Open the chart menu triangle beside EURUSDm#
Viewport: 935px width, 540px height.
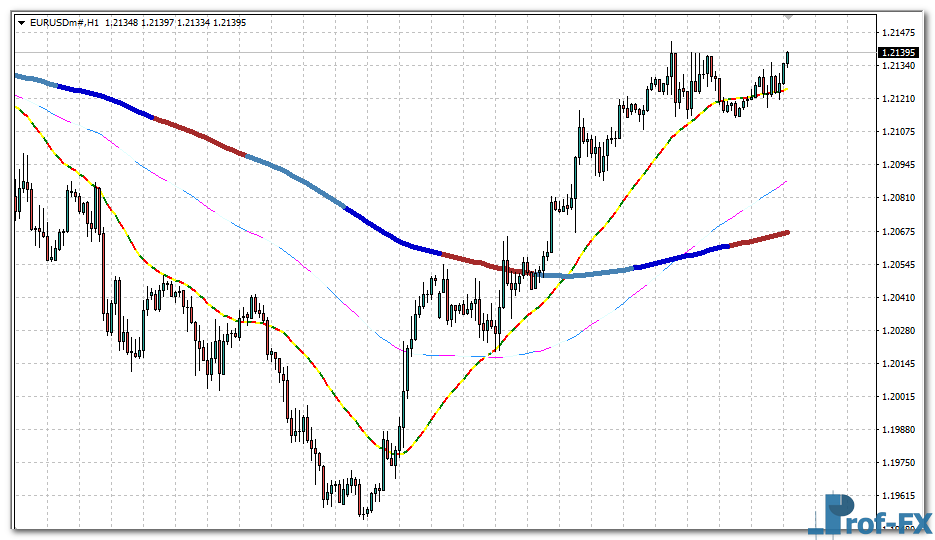pyautogui.click(x=21, y=21)
